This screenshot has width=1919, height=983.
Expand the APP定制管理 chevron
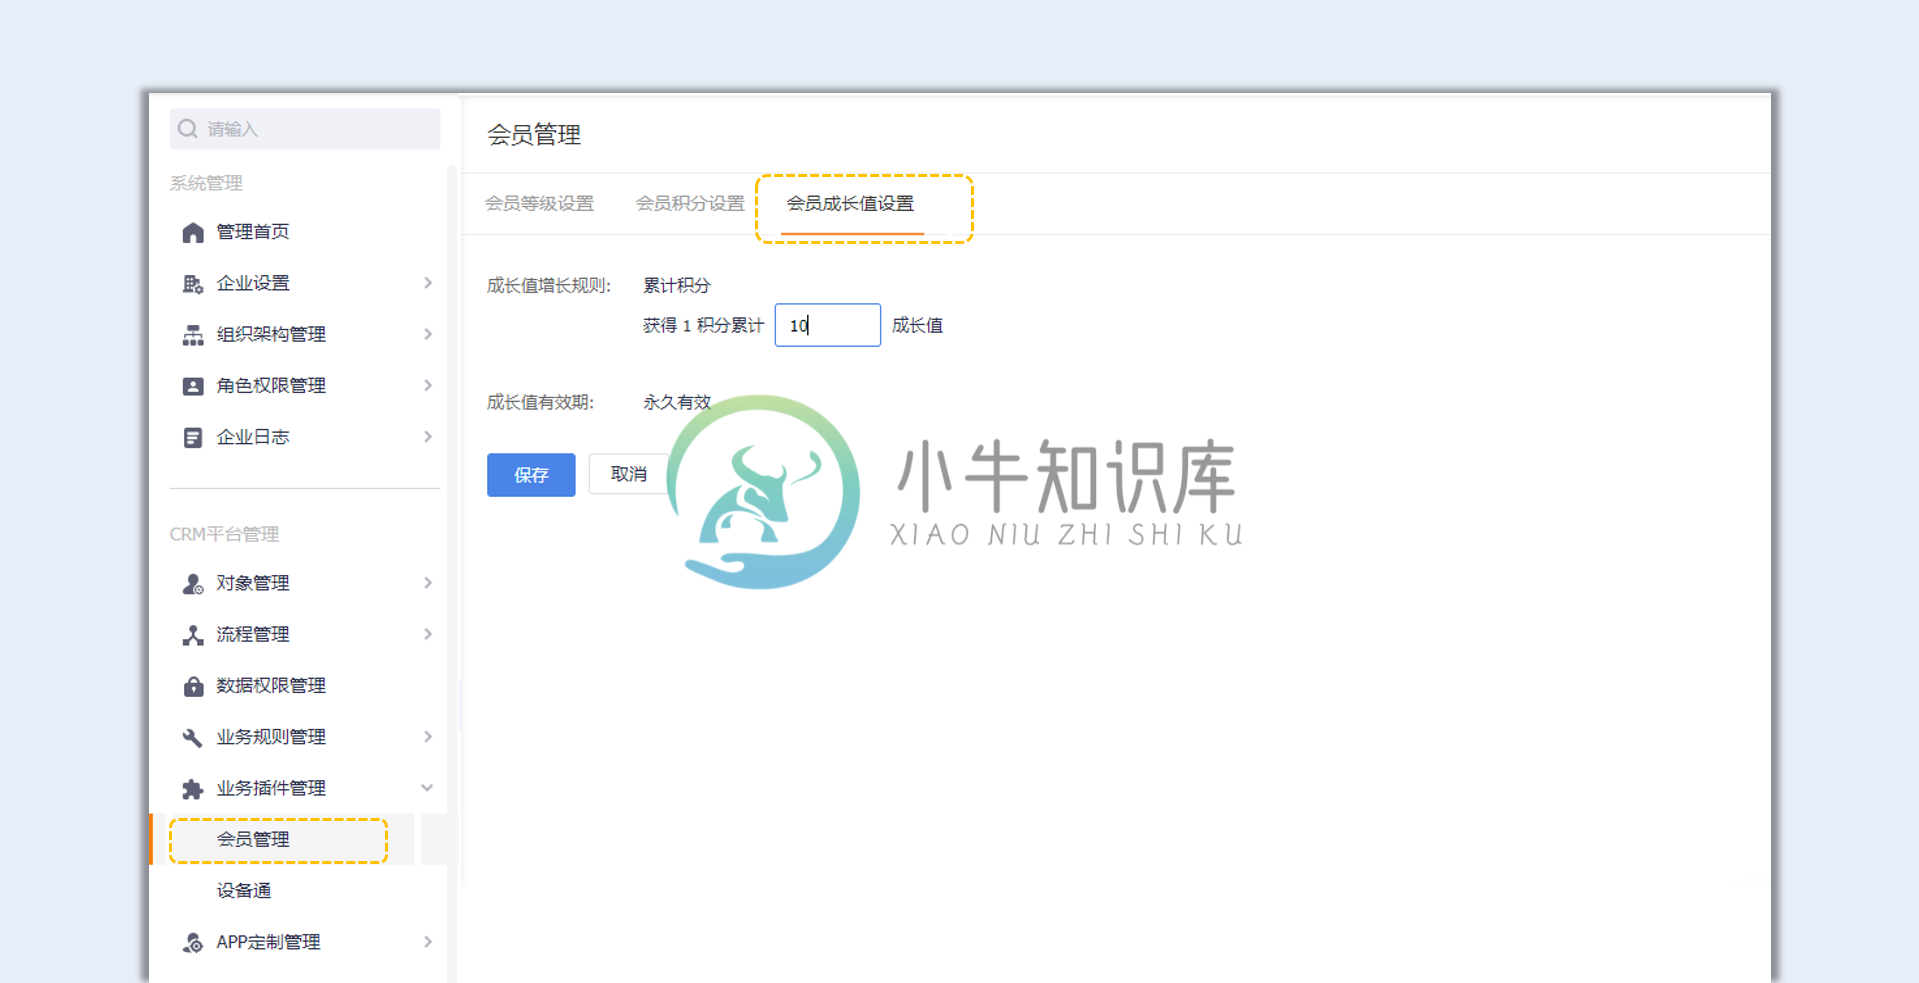428,942
